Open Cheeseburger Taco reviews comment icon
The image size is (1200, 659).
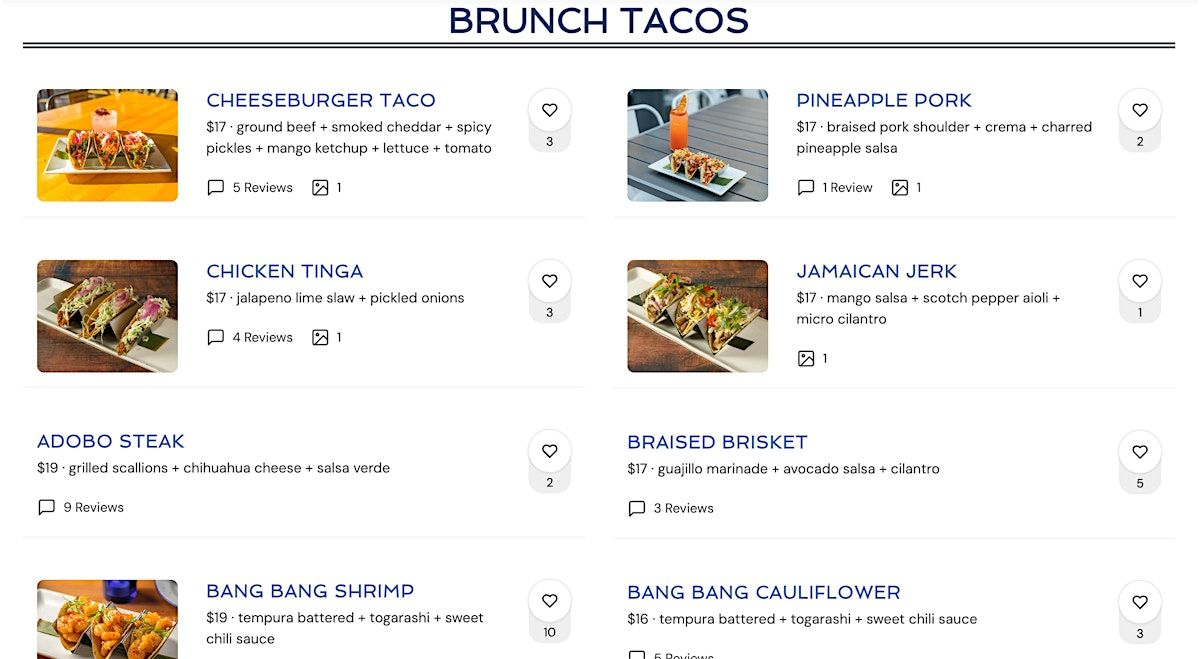[215, 188]
